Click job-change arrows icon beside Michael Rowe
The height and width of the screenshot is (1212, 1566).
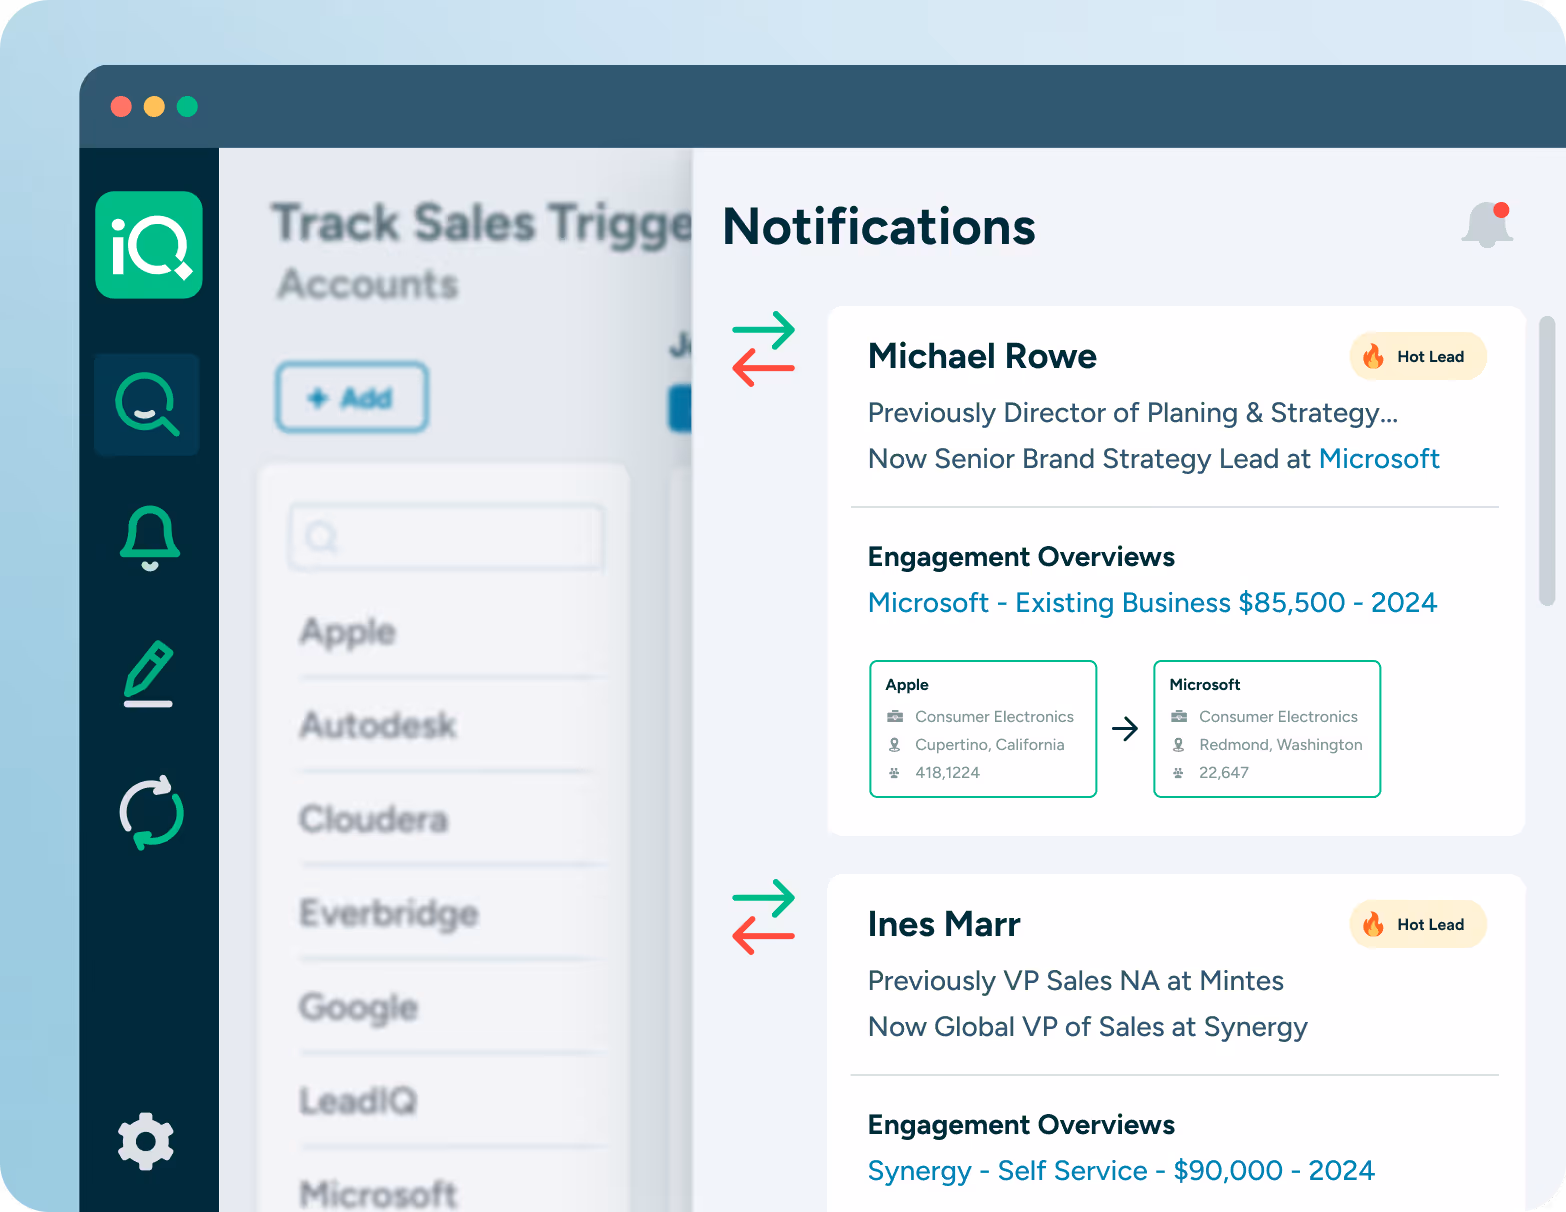[763, 349]
